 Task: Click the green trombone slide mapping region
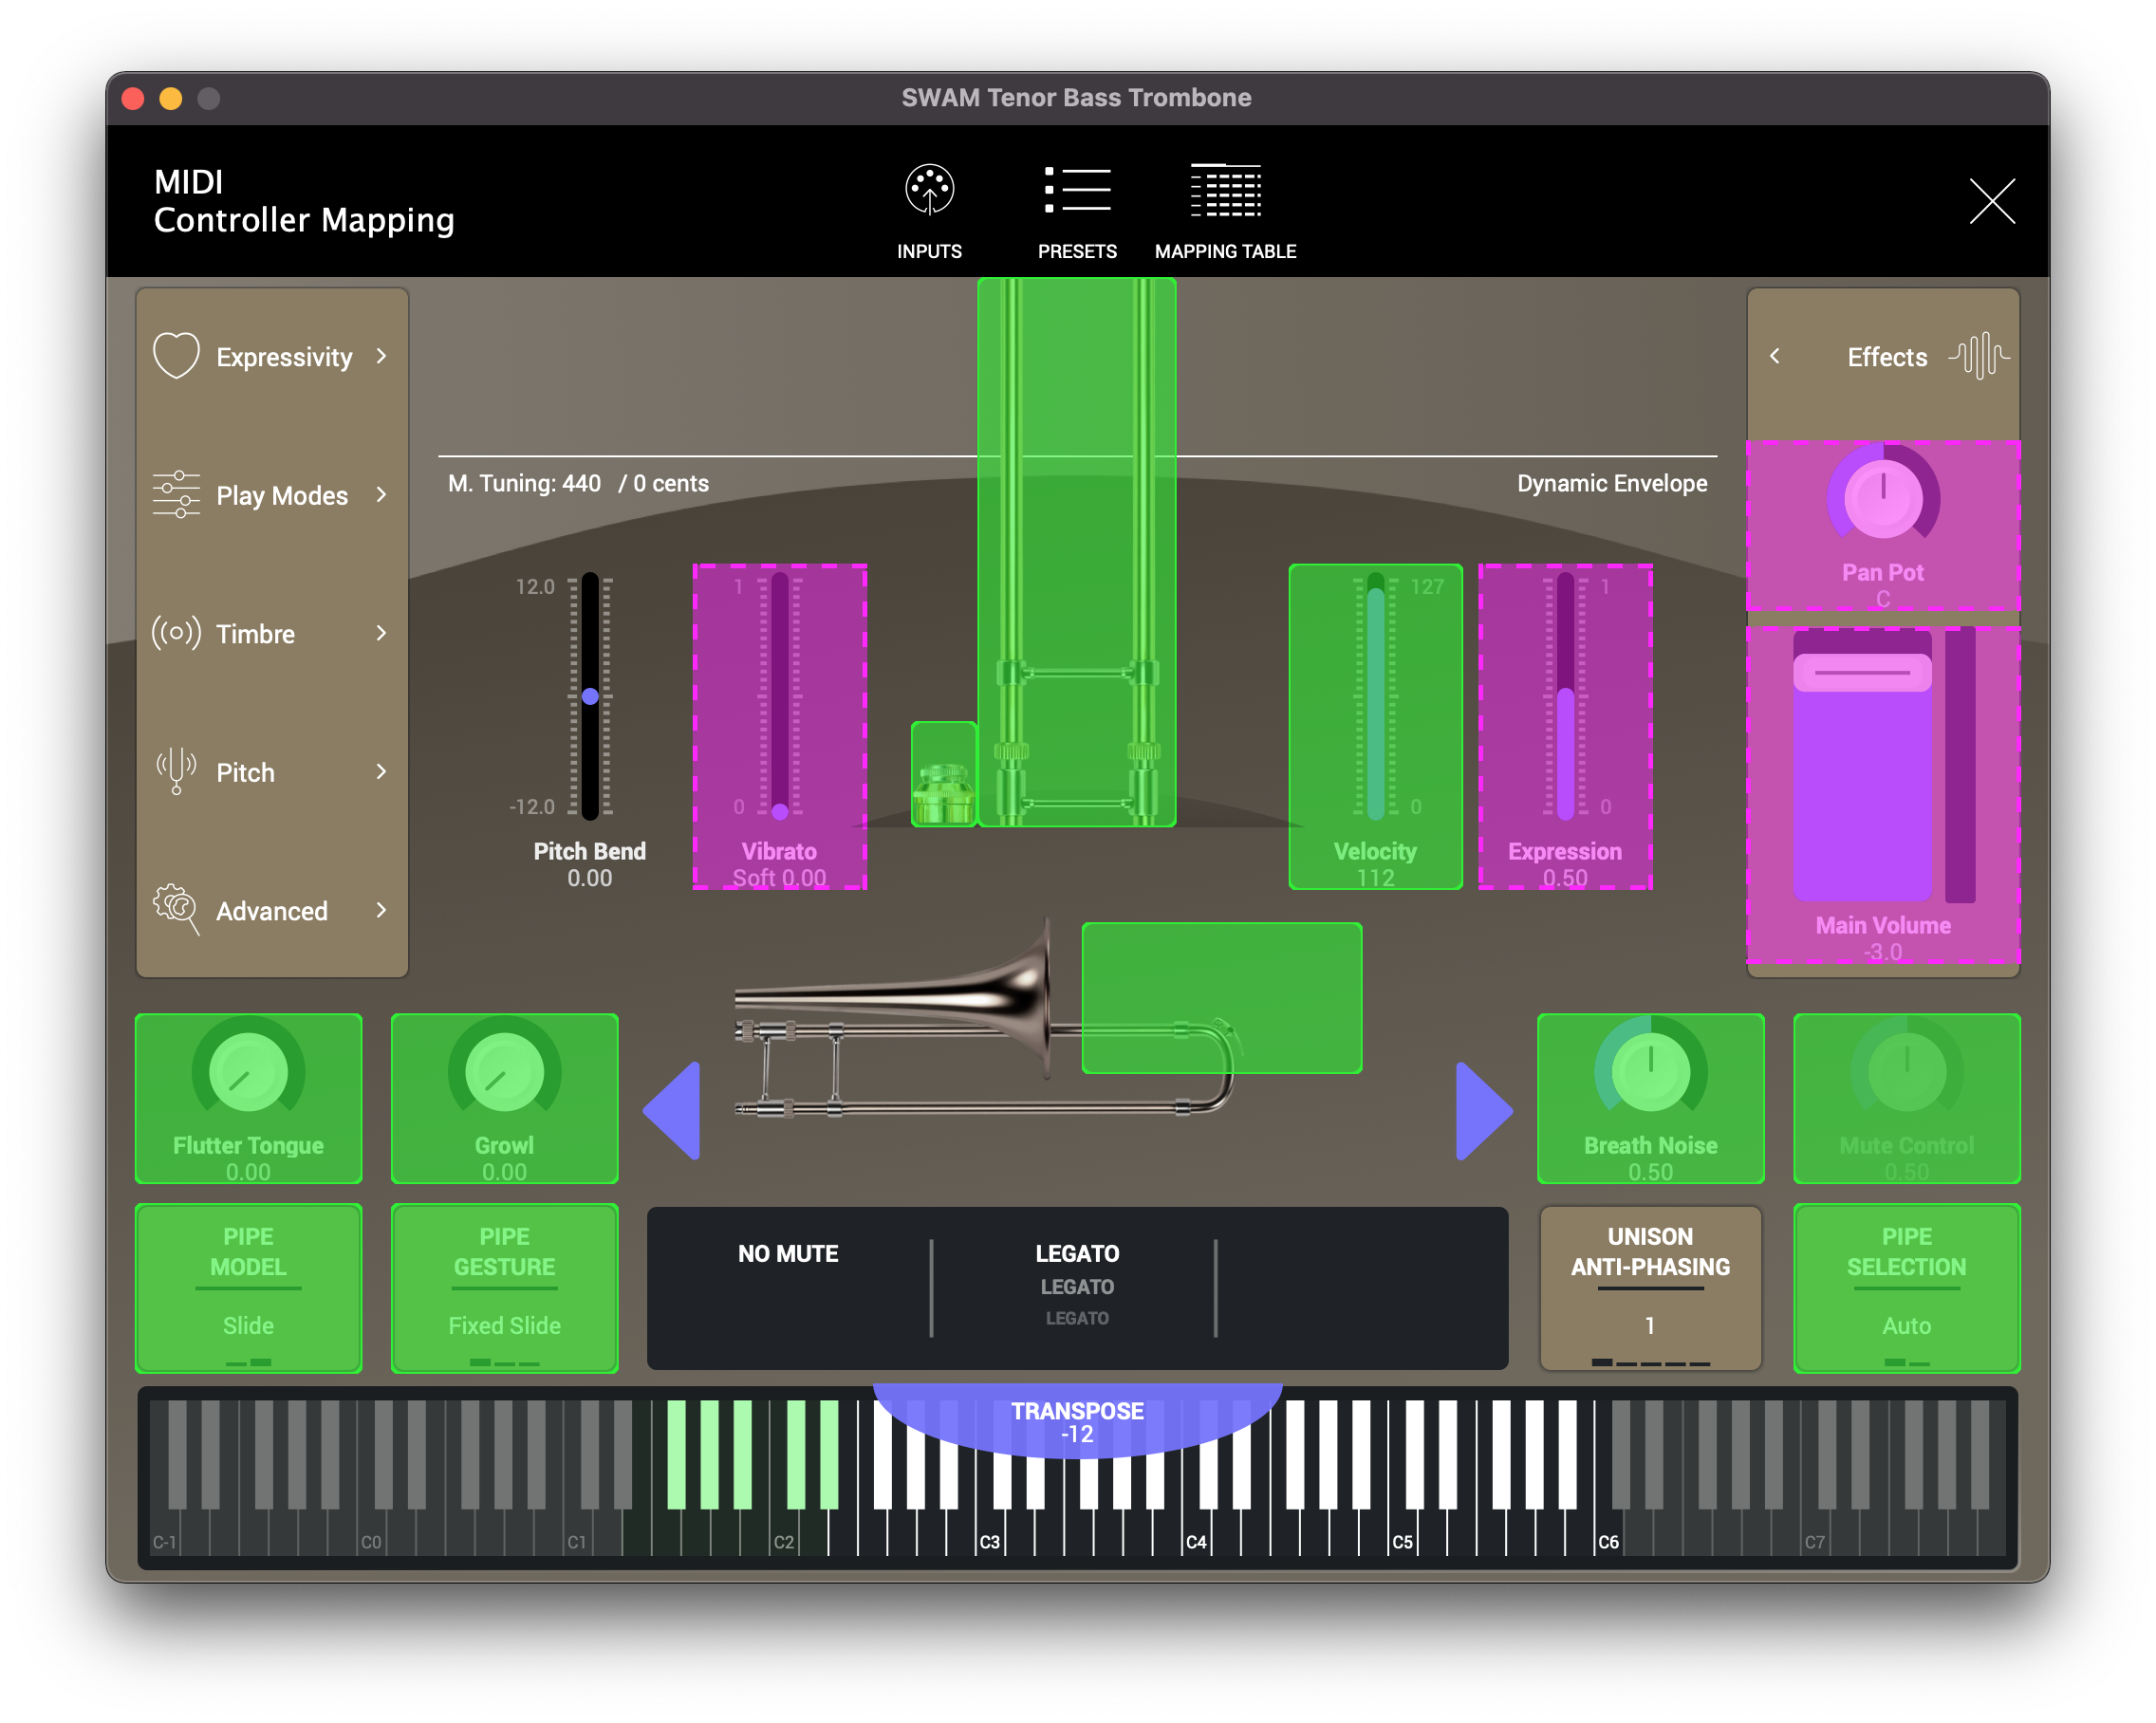click(x=1076, y=552)
